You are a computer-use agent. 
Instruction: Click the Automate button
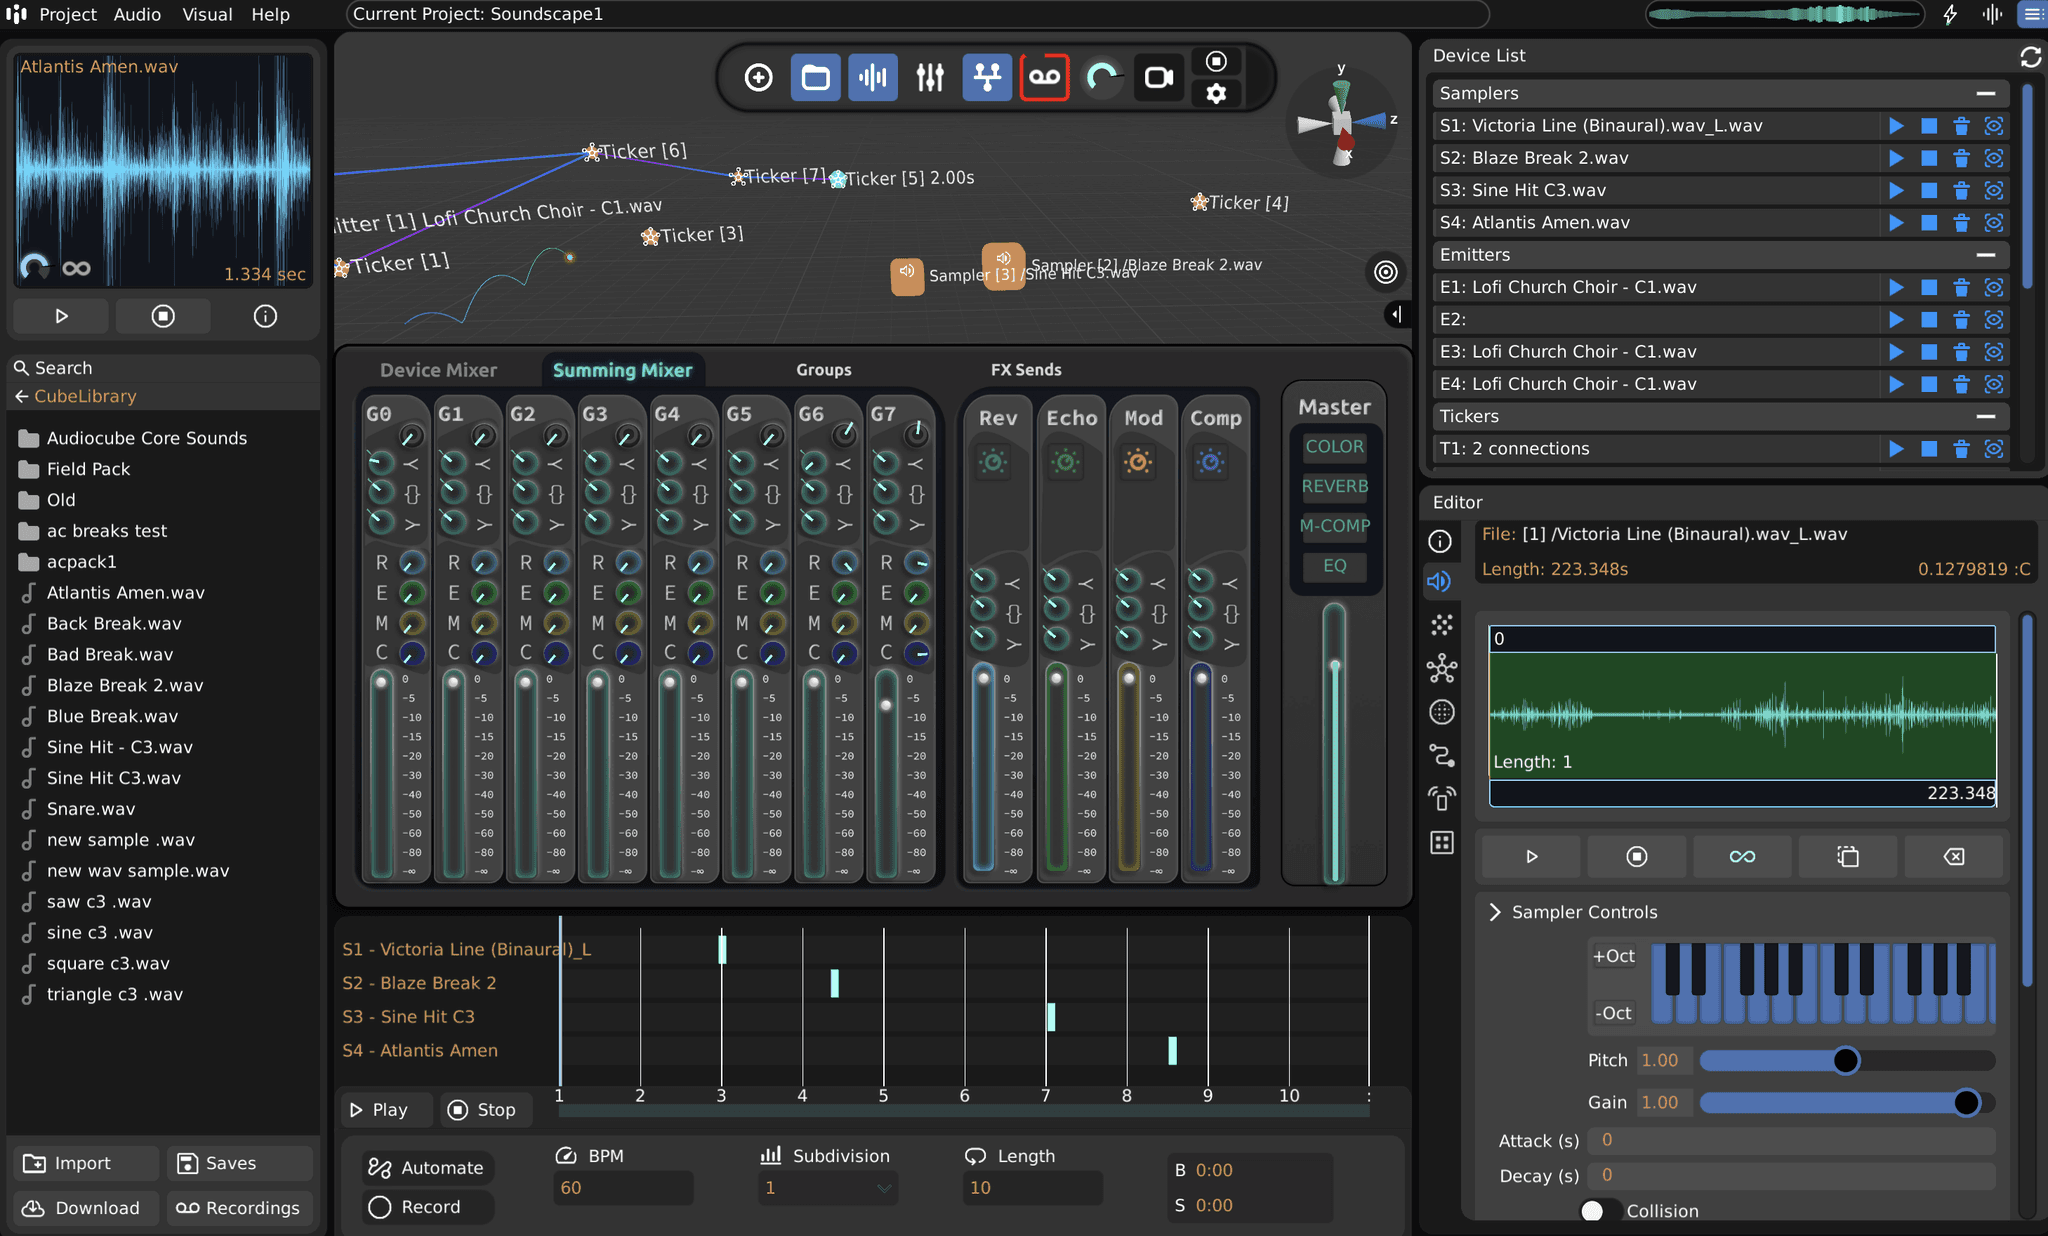[427, 1167]
